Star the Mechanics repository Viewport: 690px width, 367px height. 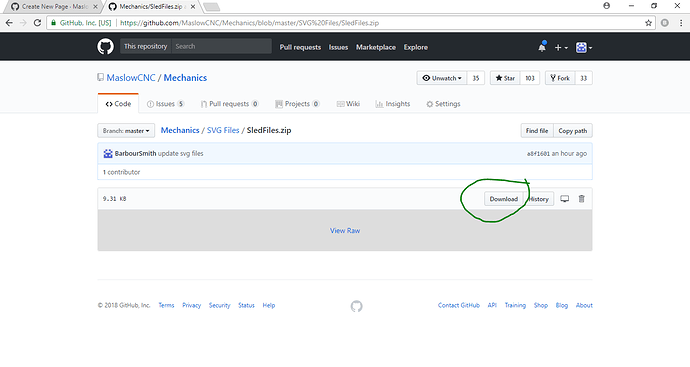point(505,78)
